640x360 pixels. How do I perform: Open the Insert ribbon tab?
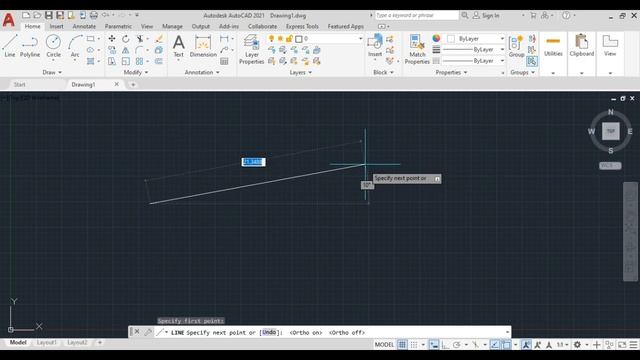(56, 26)
